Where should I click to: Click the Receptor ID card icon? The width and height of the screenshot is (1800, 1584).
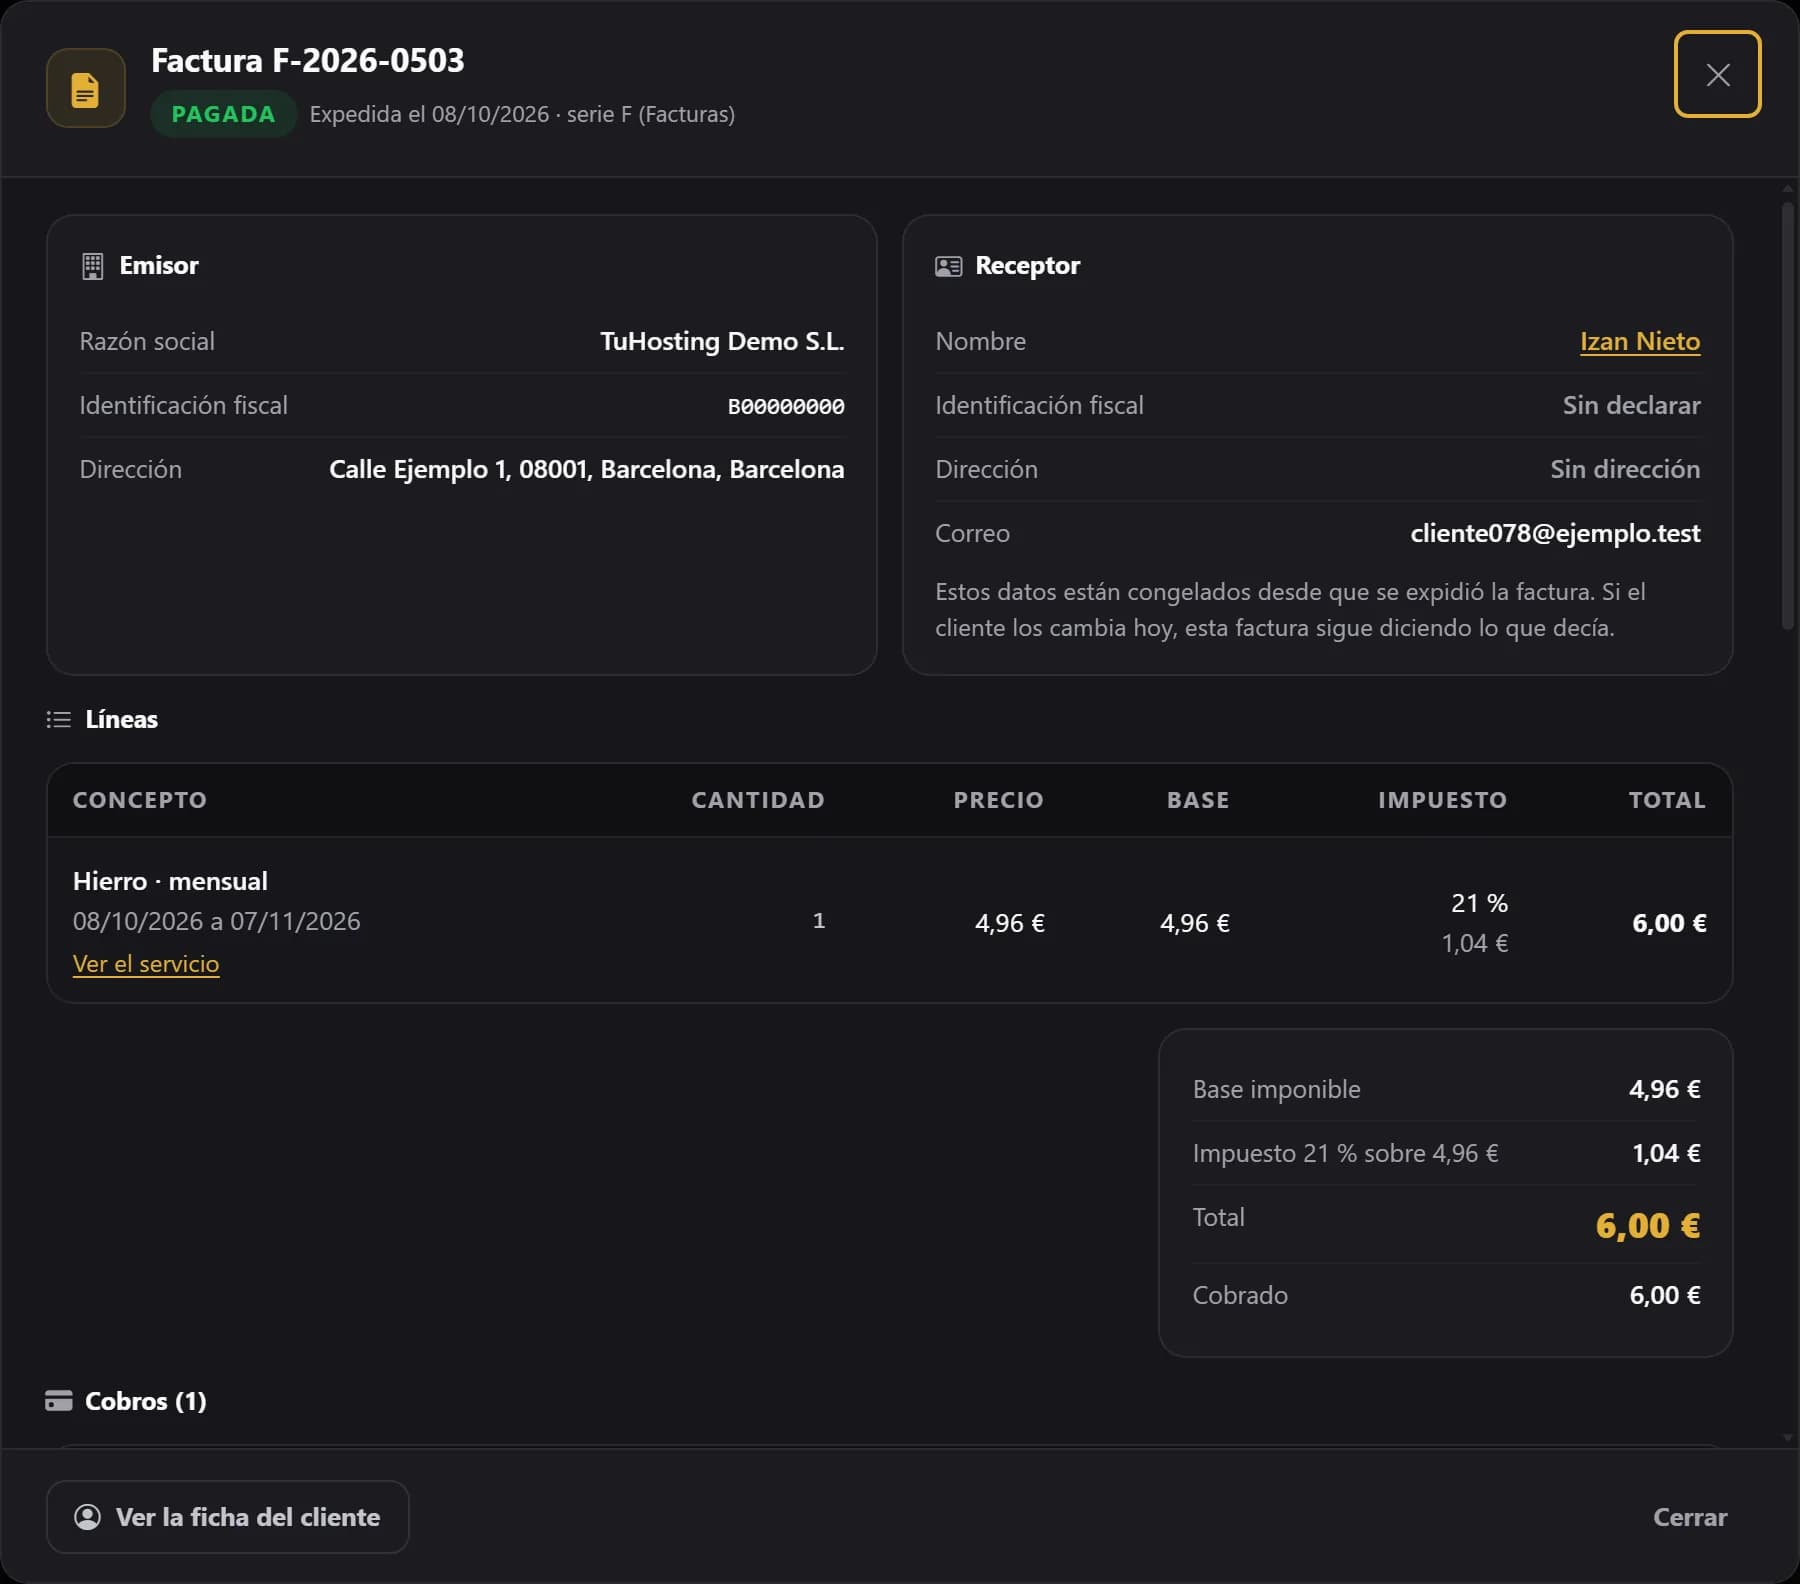(x=948, y=266)
